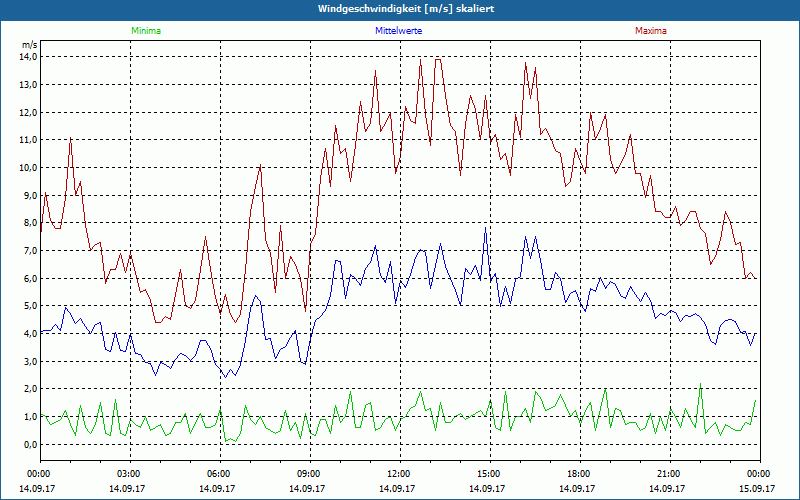
Task: Click the 2,0 y-axis value
Action: [x=31, y=389]
